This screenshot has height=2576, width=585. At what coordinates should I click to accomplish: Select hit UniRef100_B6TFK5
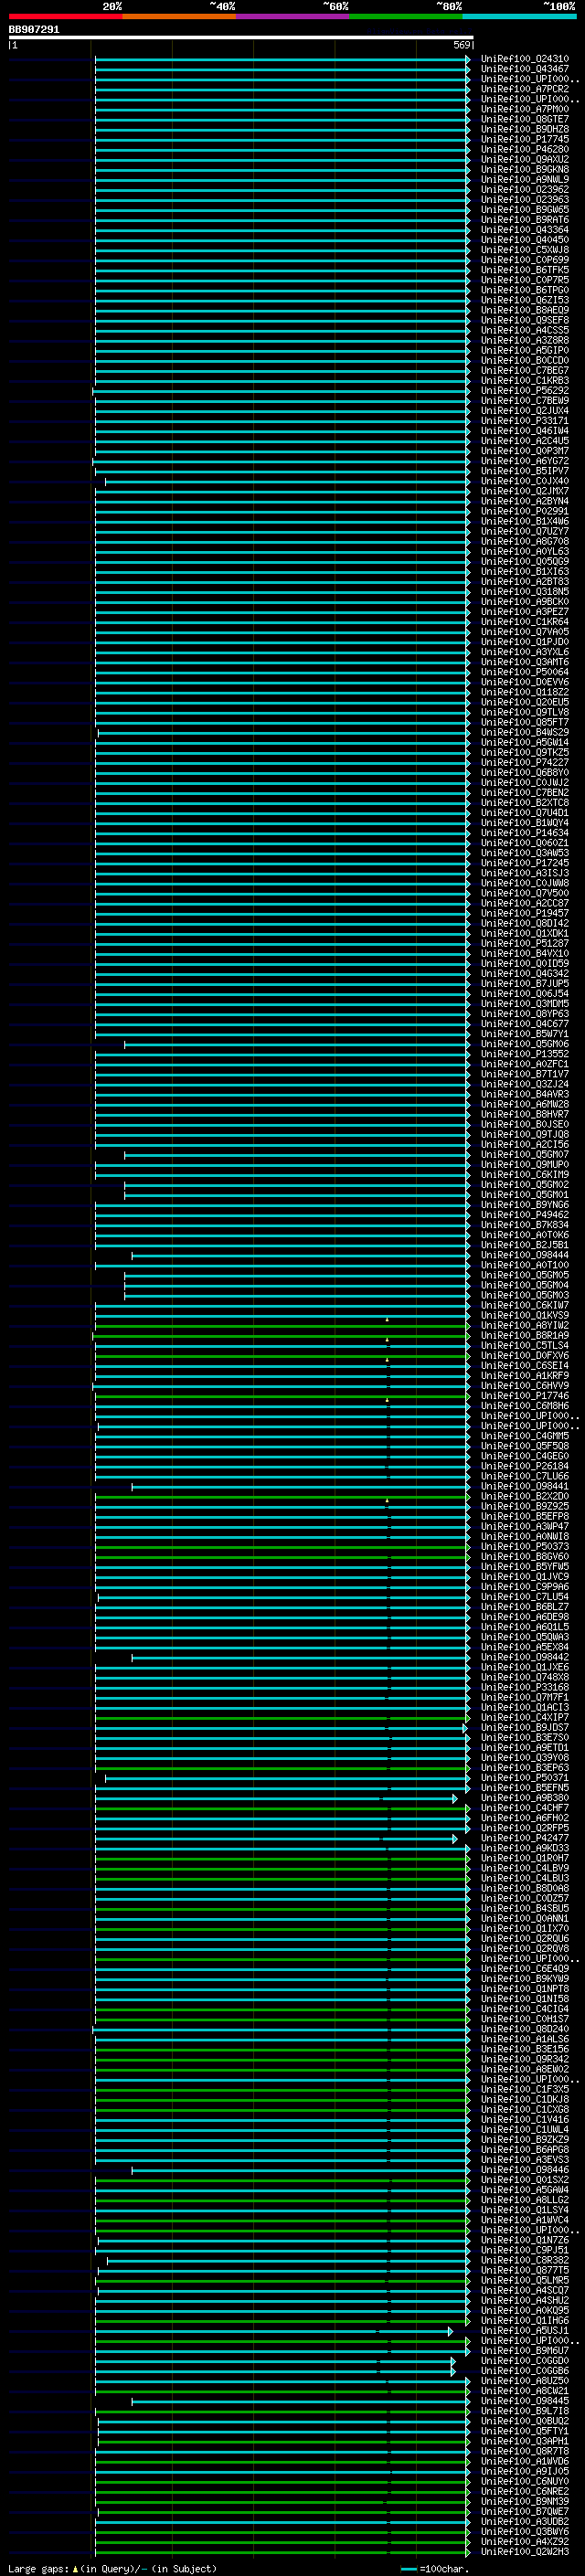click(525, 270)
